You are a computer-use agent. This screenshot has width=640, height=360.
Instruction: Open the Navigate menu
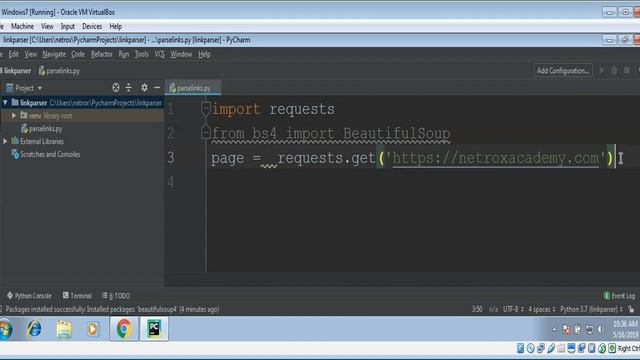click(54, 54)
